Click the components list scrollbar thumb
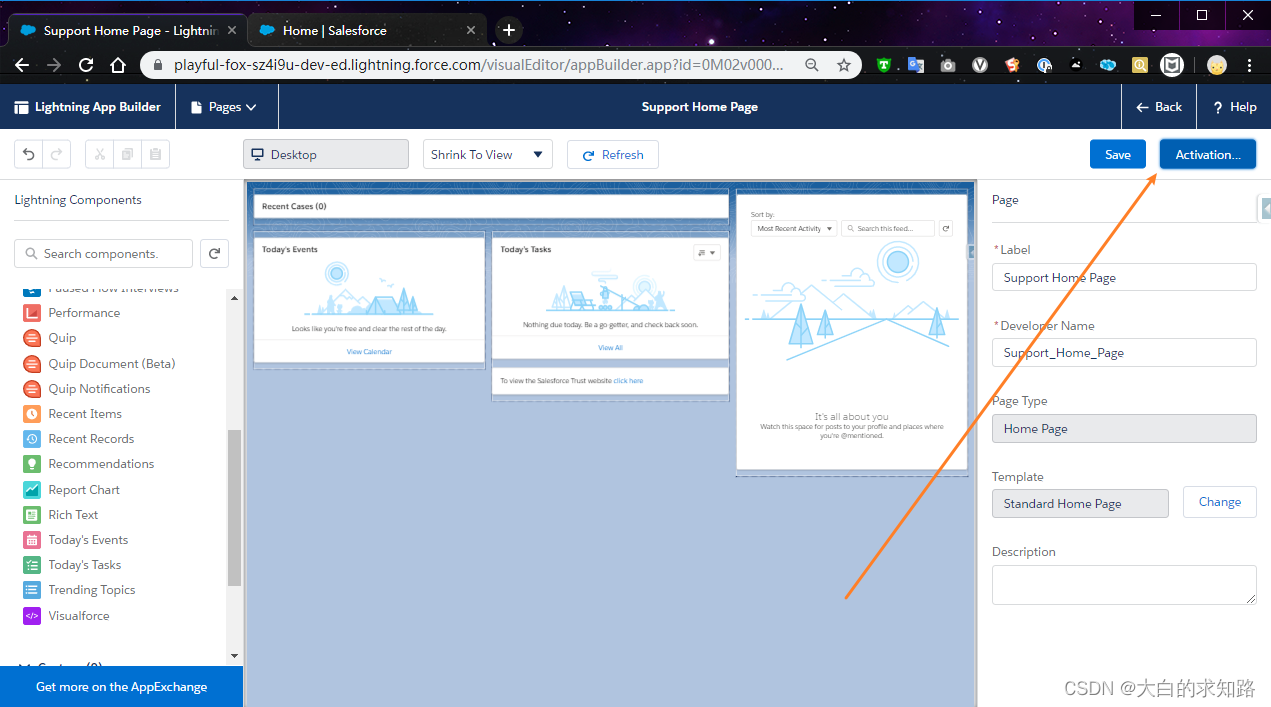Viewport: 1271px width, 707px height. point(234,507)
